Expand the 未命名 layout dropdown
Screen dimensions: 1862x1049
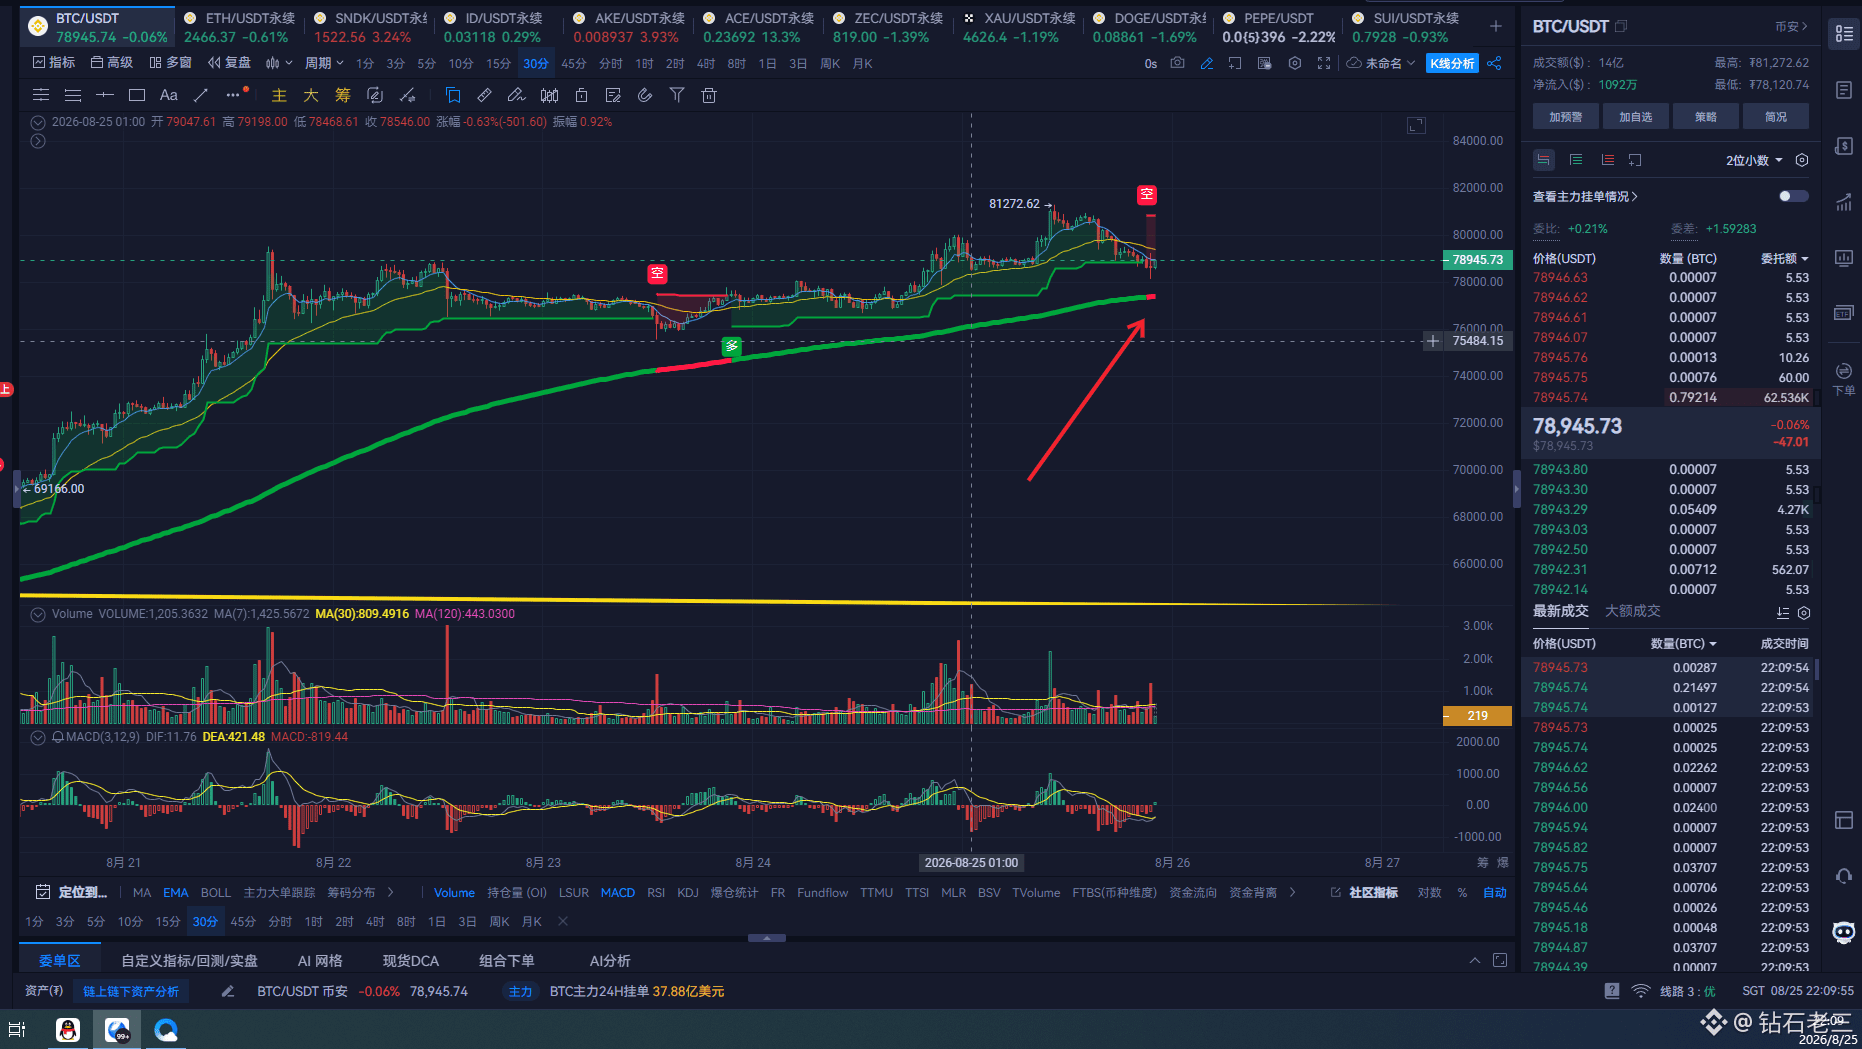click(1381, 63)
